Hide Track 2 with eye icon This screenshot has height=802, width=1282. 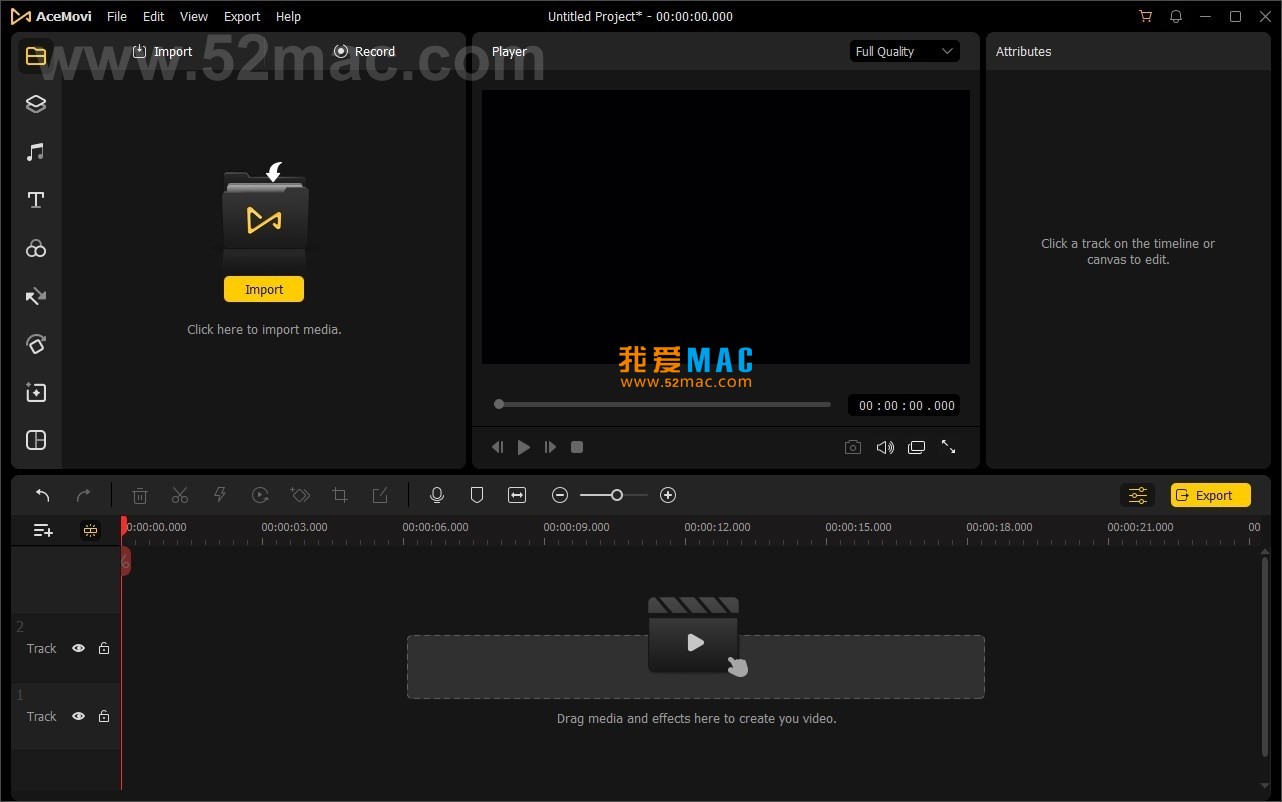click(78, 648)
